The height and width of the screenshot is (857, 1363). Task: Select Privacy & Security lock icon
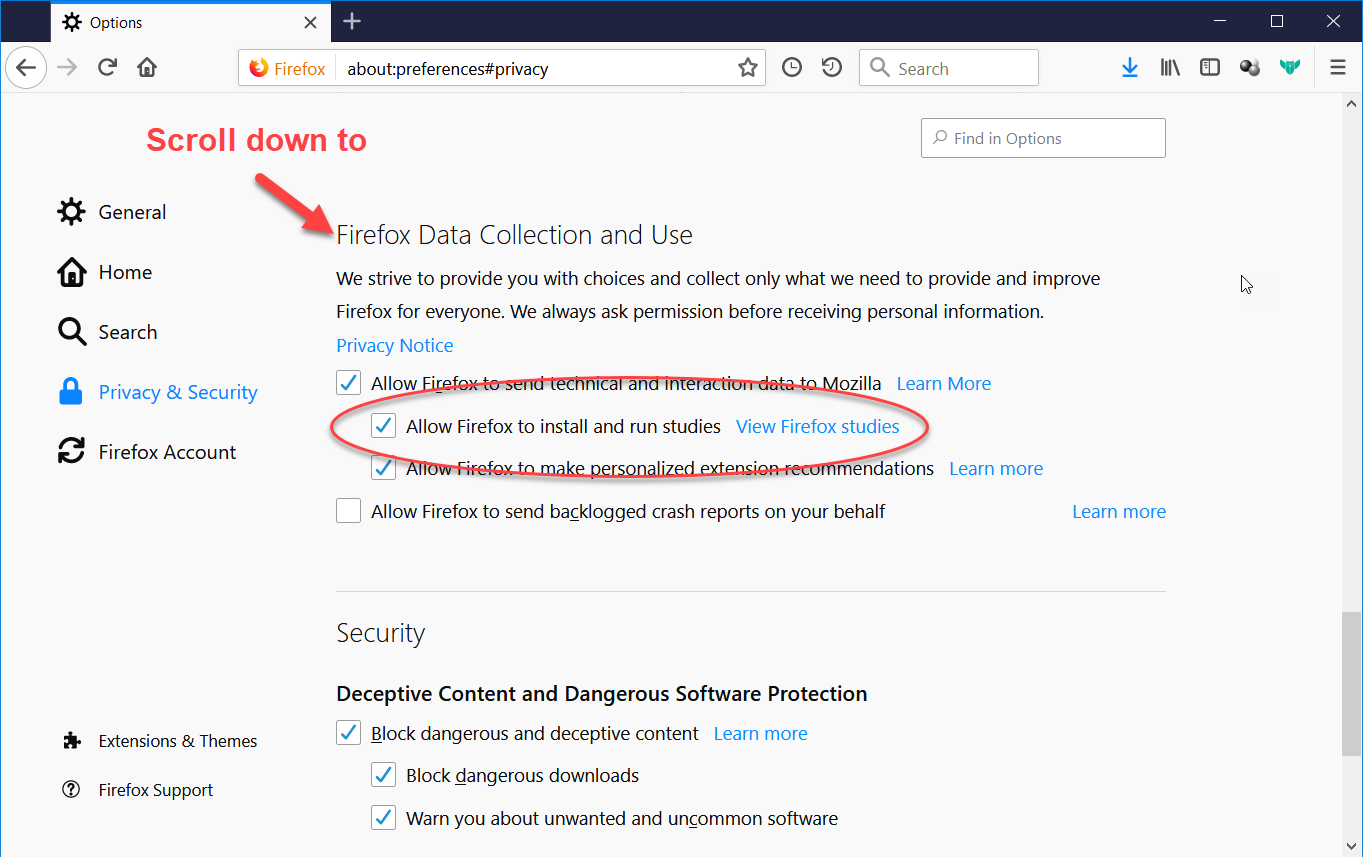pyautogui.click(x=71, y=391)
